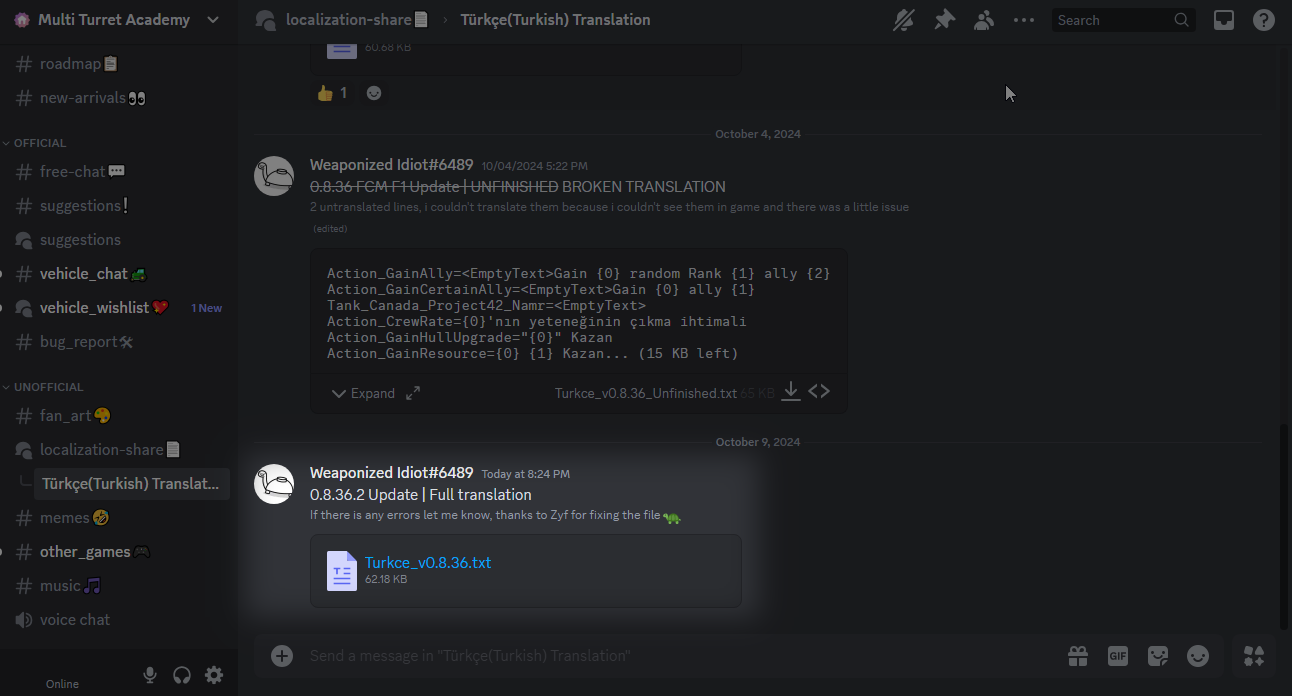This screenshot has width=1292, height=696.
Task: Add a reaction with the smiley icon
Action: [374, 93]
